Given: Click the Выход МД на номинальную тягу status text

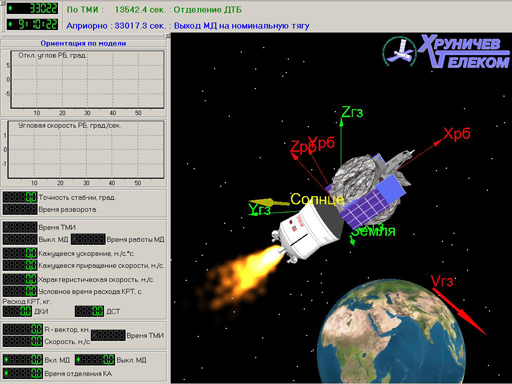Looking at the screenshot, I should tap(242, 26).
